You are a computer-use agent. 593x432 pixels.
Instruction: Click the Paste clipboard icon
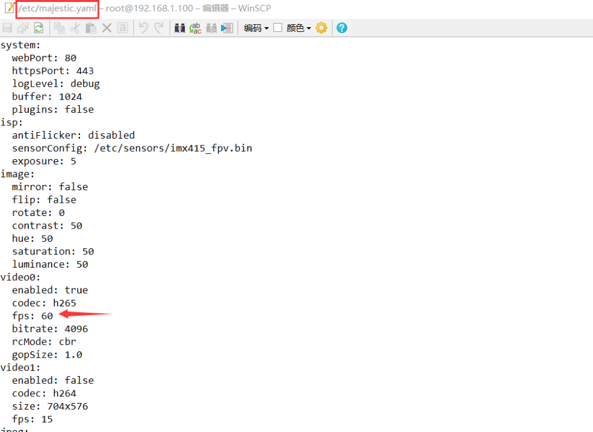pyautogui.click(x=91, y=28)
